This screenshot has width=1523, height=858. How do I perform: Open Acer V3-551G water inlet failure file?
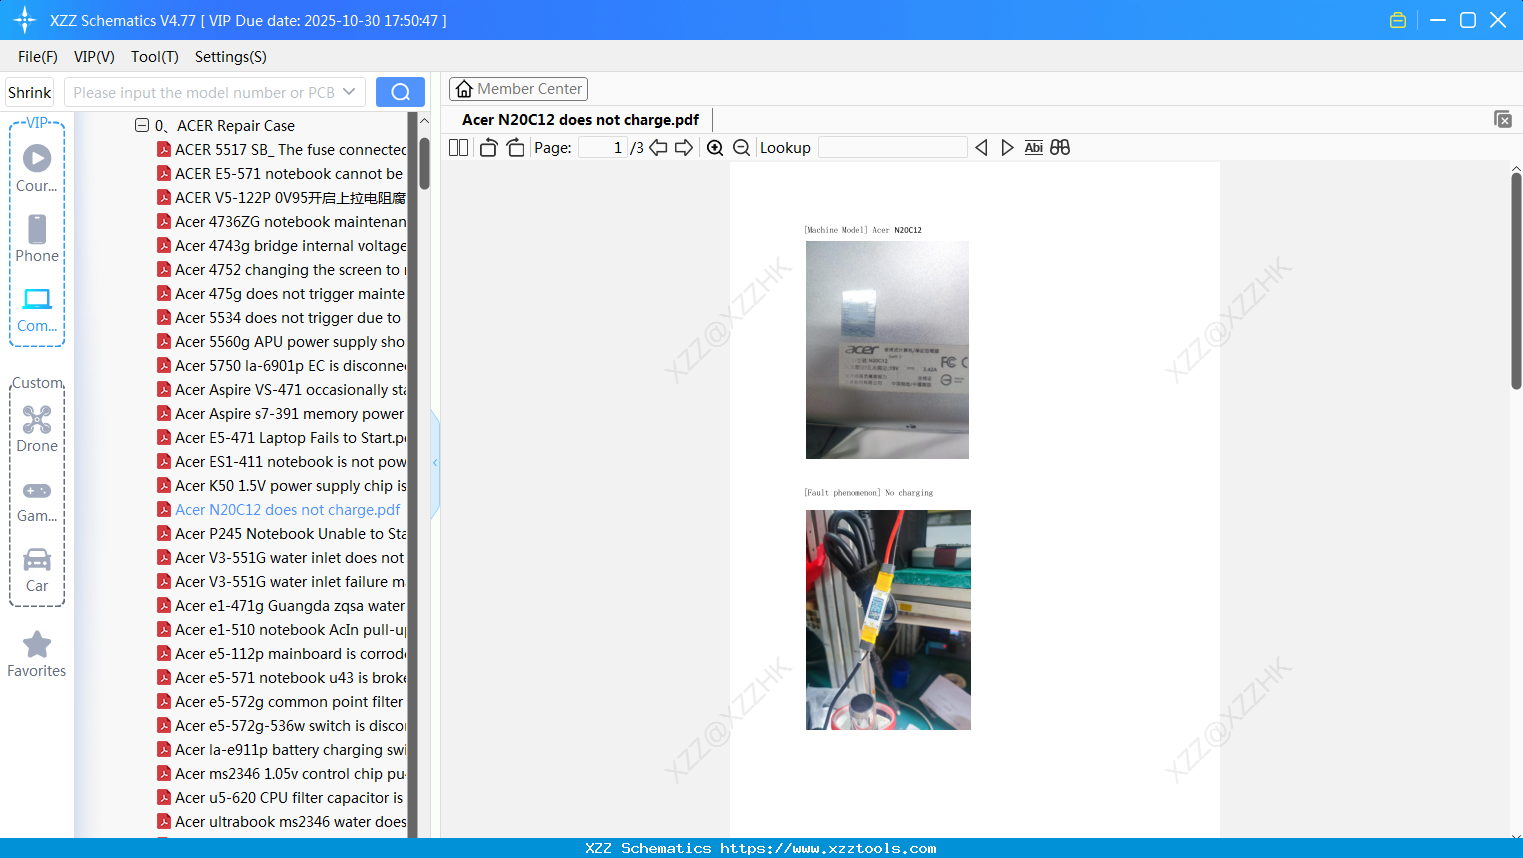pos(290,581)
